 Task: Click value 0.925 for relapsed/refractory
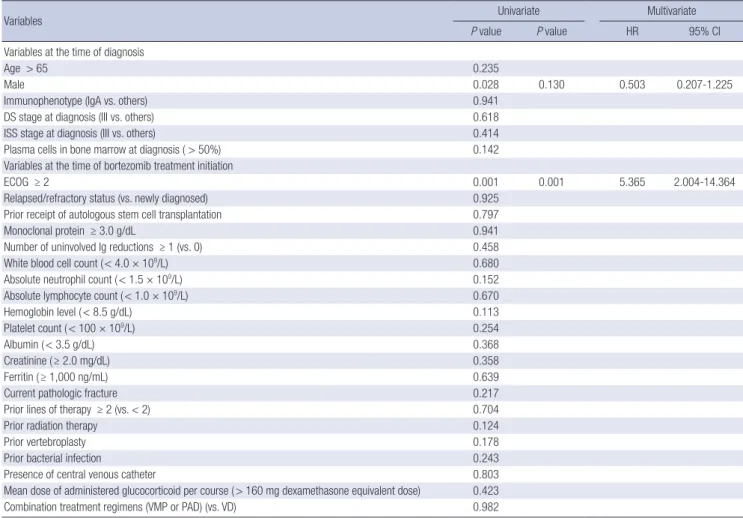pos(486,198)
